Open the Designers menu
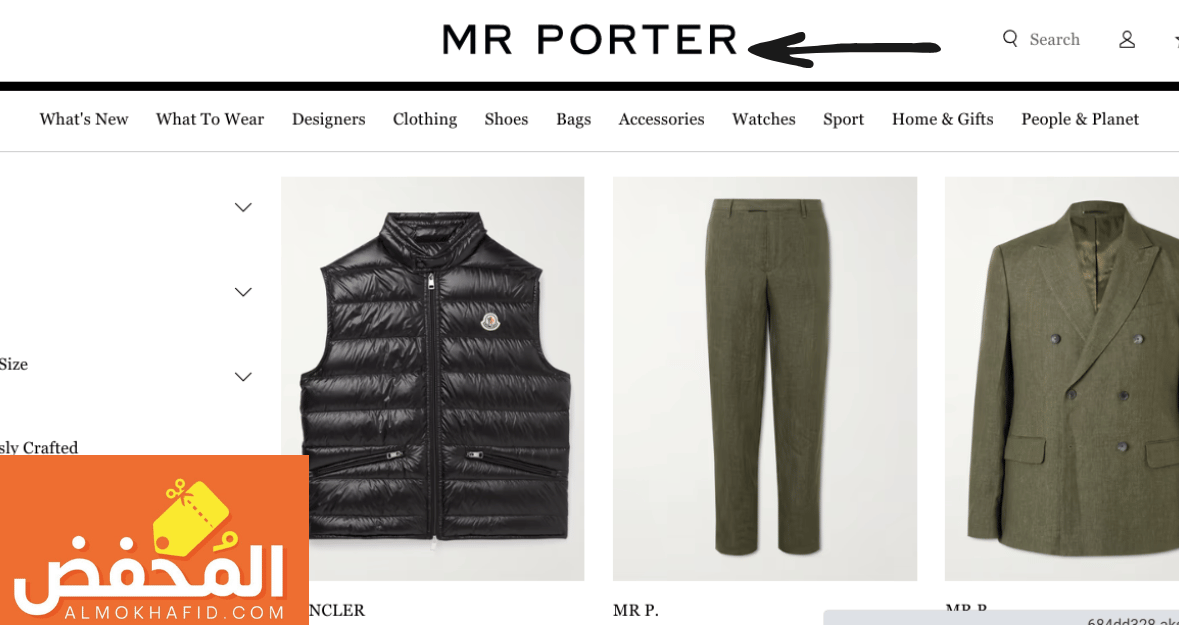The image size is (1179, 625). pos(329,119)
